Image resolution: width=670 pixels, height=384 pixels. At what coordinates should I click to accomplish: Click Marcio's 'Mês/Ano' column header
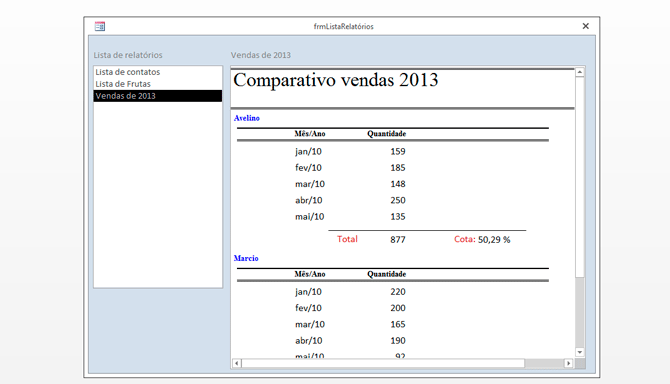[310, 274]
